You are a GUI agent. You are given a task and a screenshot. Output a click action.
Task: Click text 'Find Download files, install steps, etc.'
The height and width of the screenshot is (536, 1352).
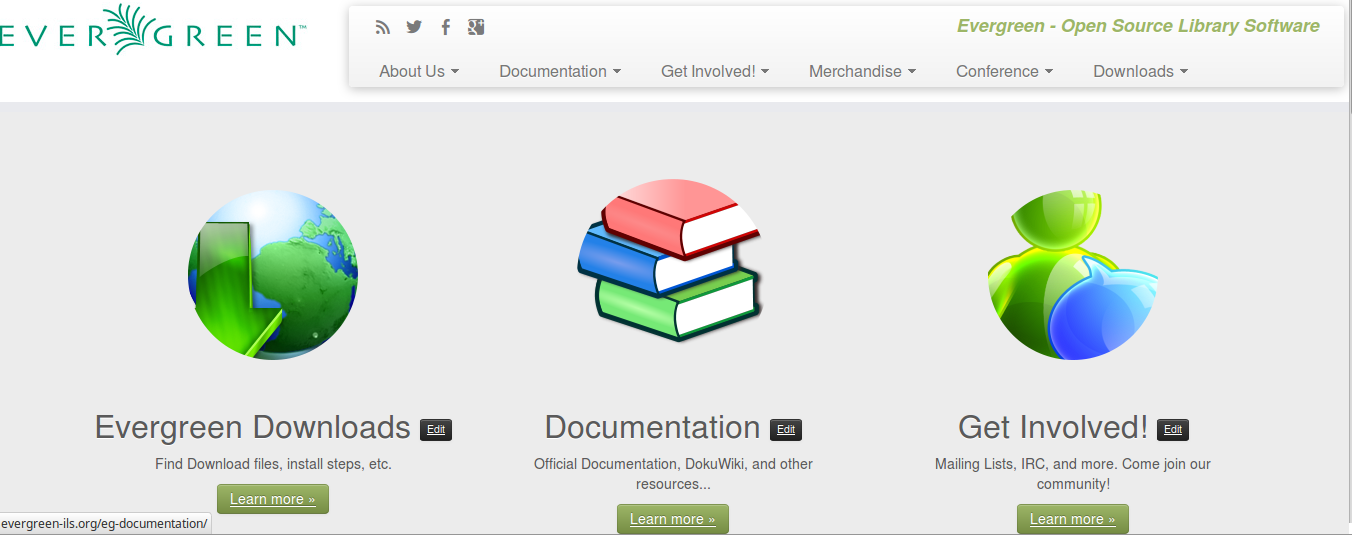tap(273, 464)
